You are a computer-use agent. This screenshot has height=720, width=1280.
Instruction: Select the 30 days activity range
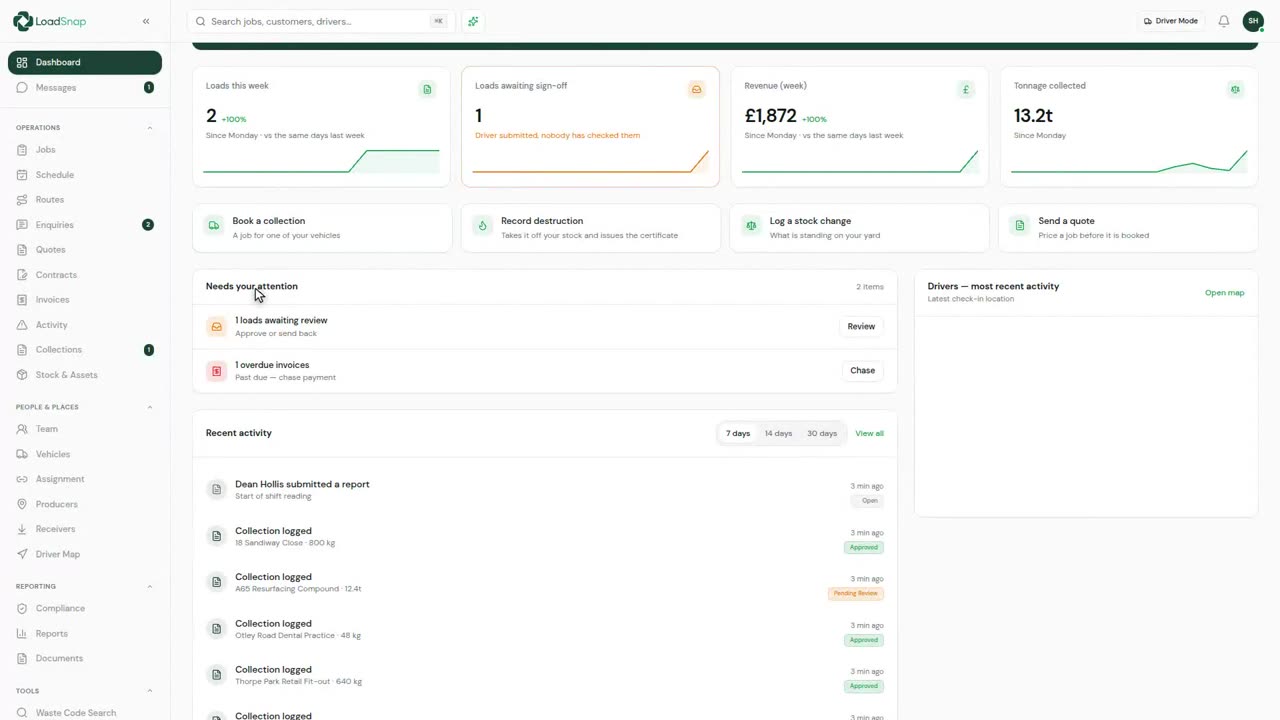pyautogui.click(x=822, y=433)
